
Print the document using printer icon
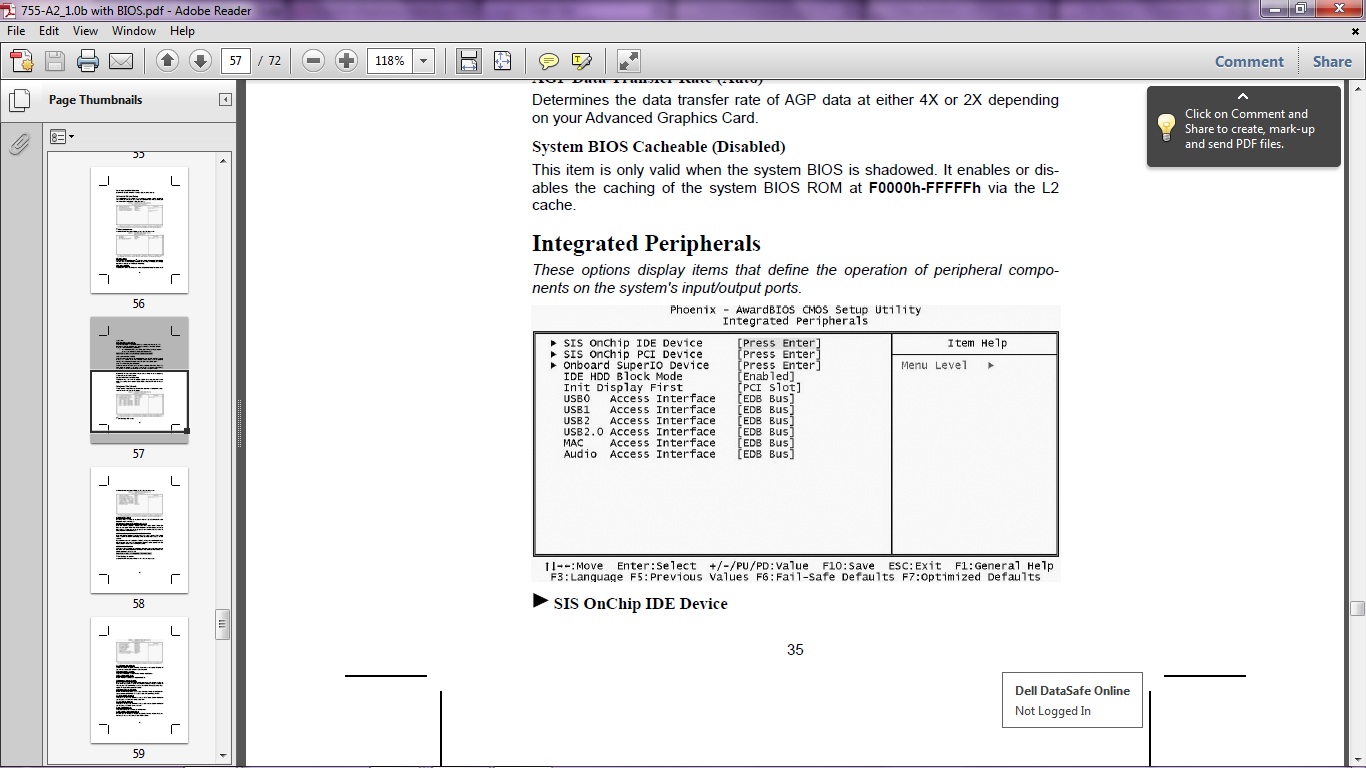(88, 61)
